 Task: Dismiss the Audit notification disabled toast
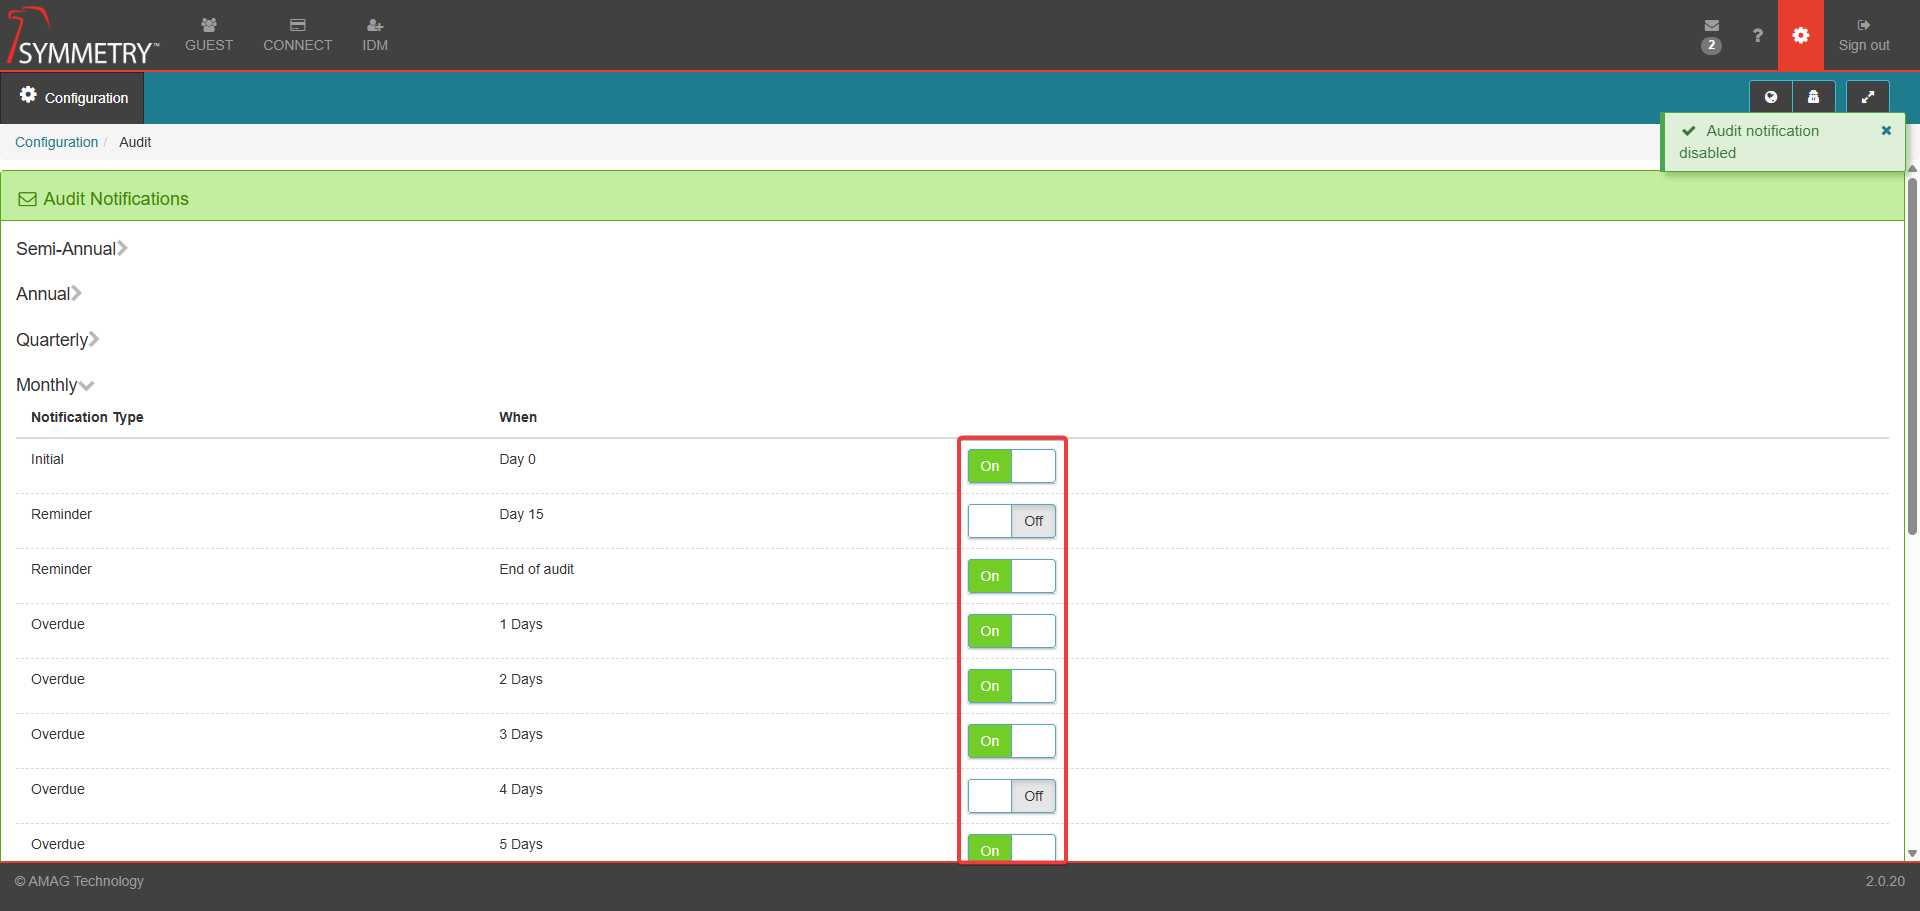coord(1886,131)
